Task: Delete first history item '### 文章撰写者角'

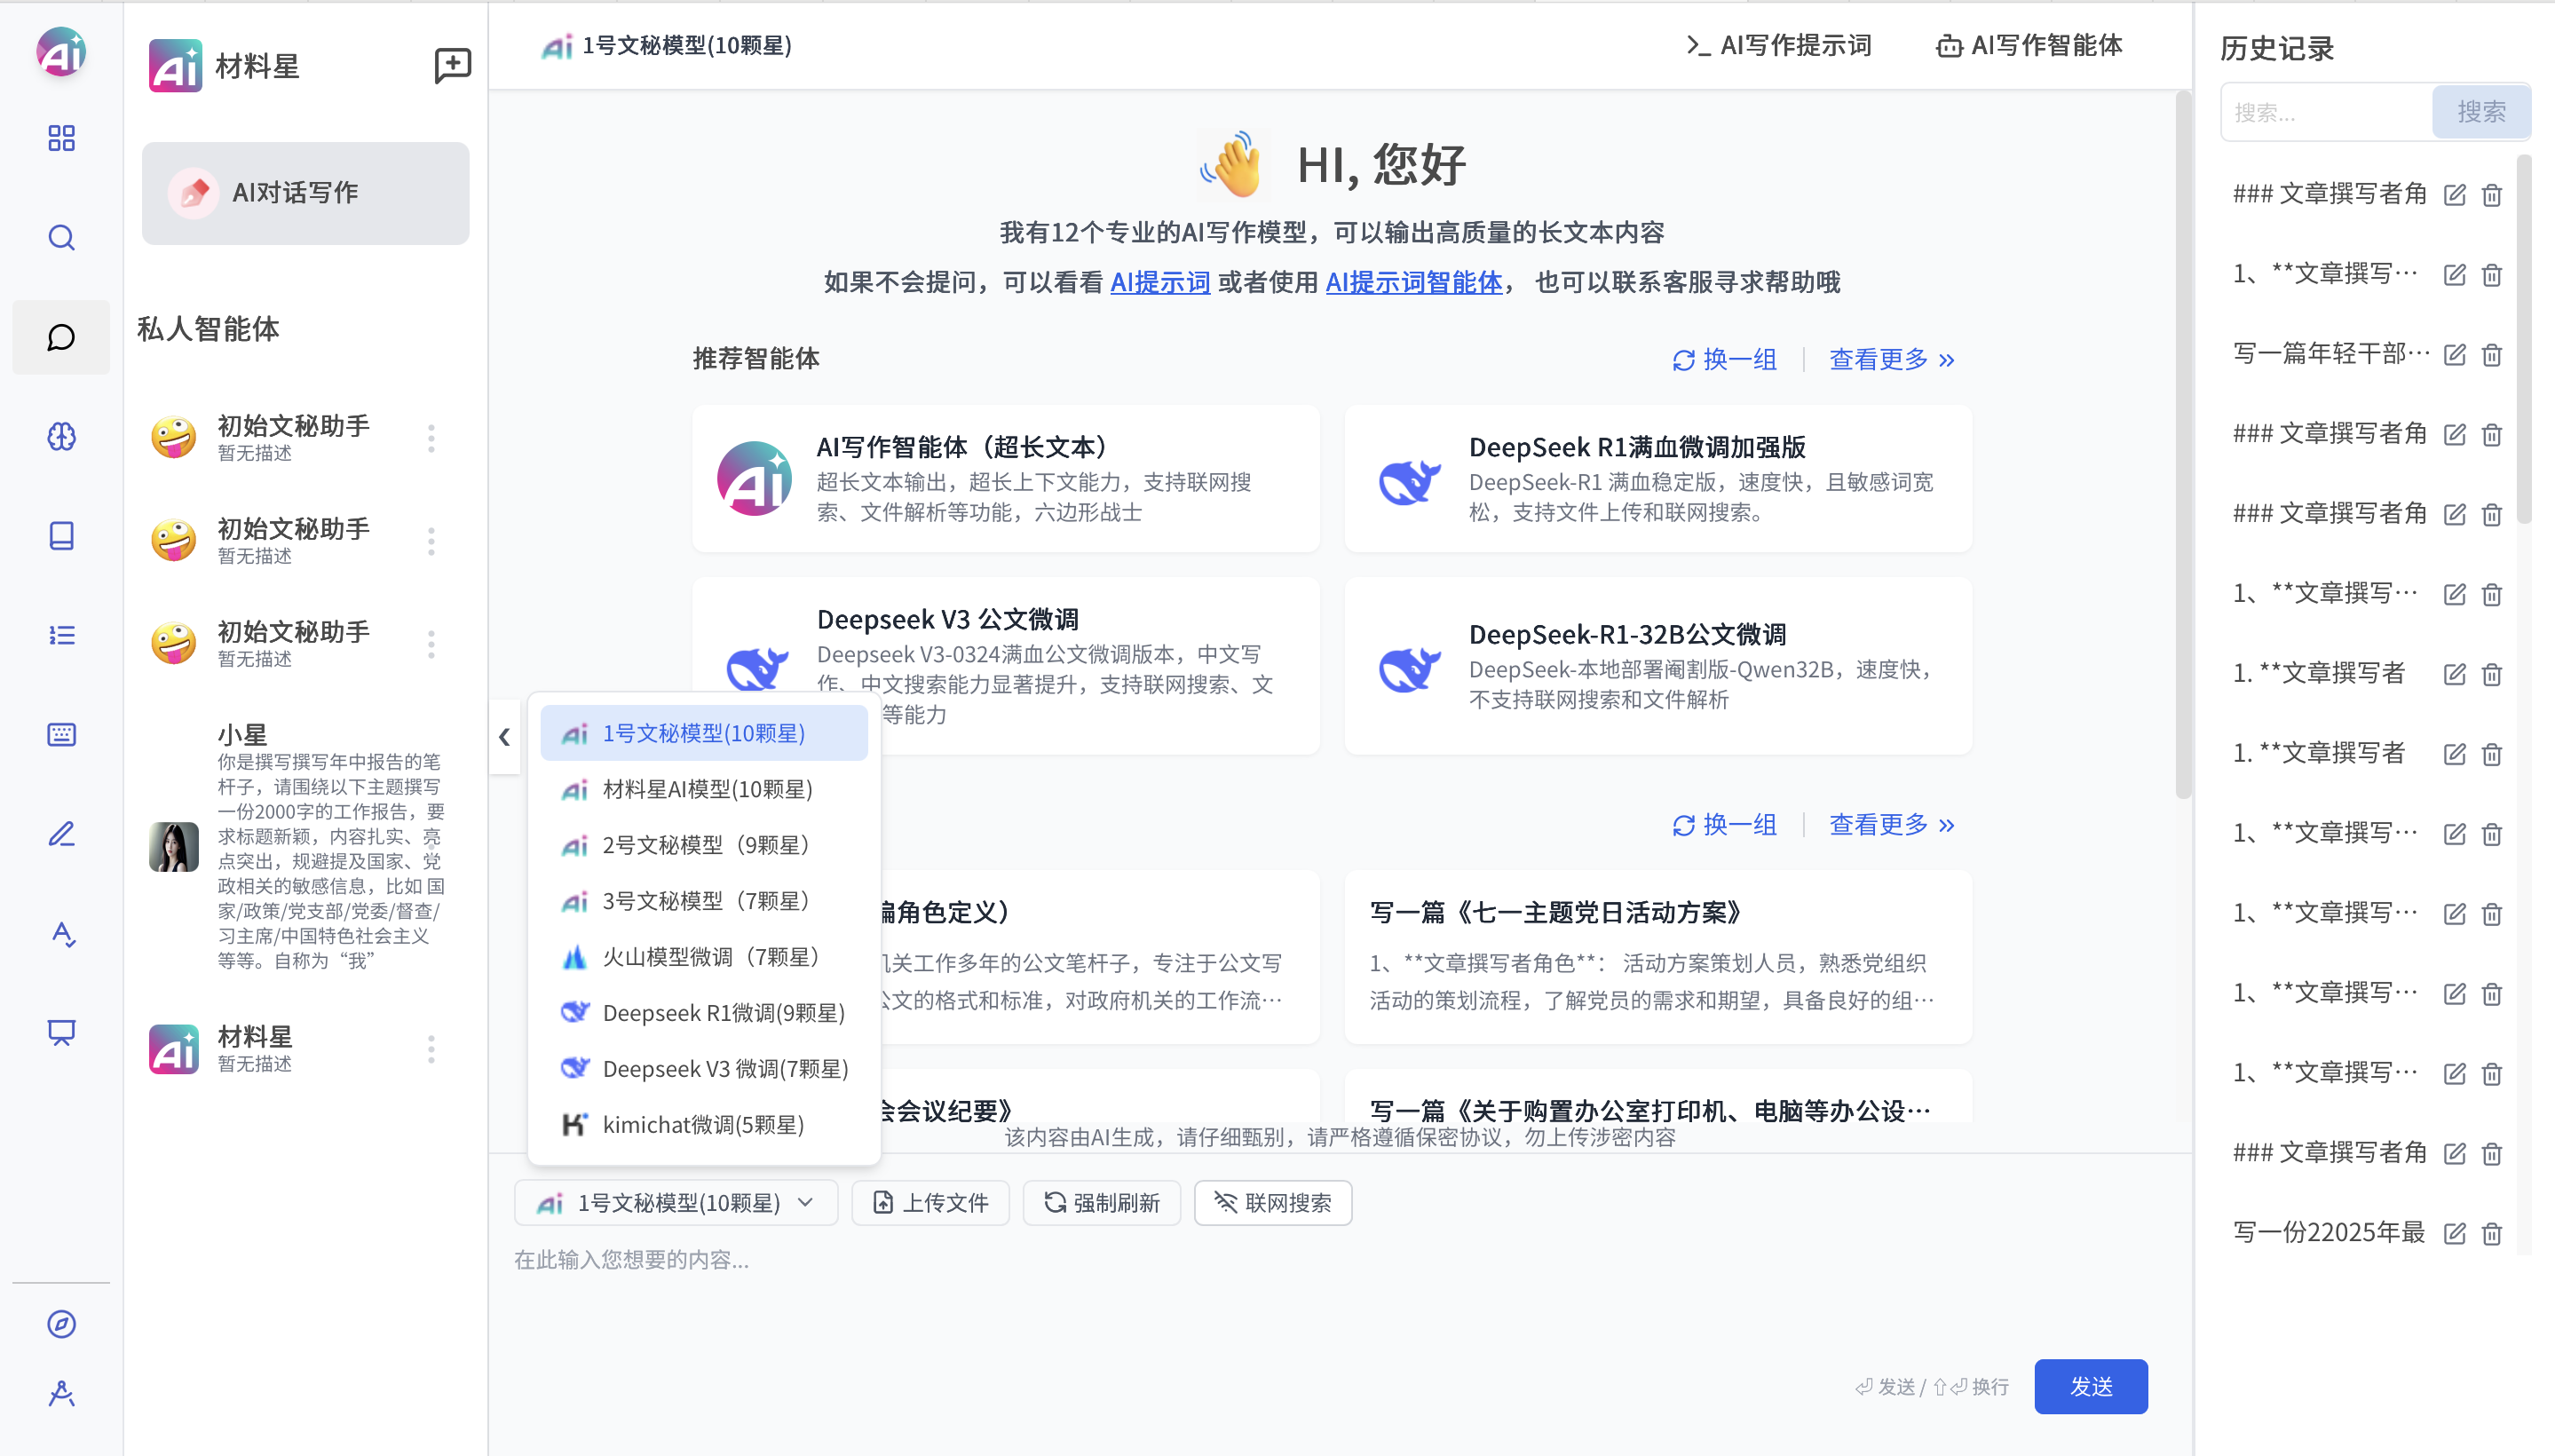Action: coord(2492,195)
